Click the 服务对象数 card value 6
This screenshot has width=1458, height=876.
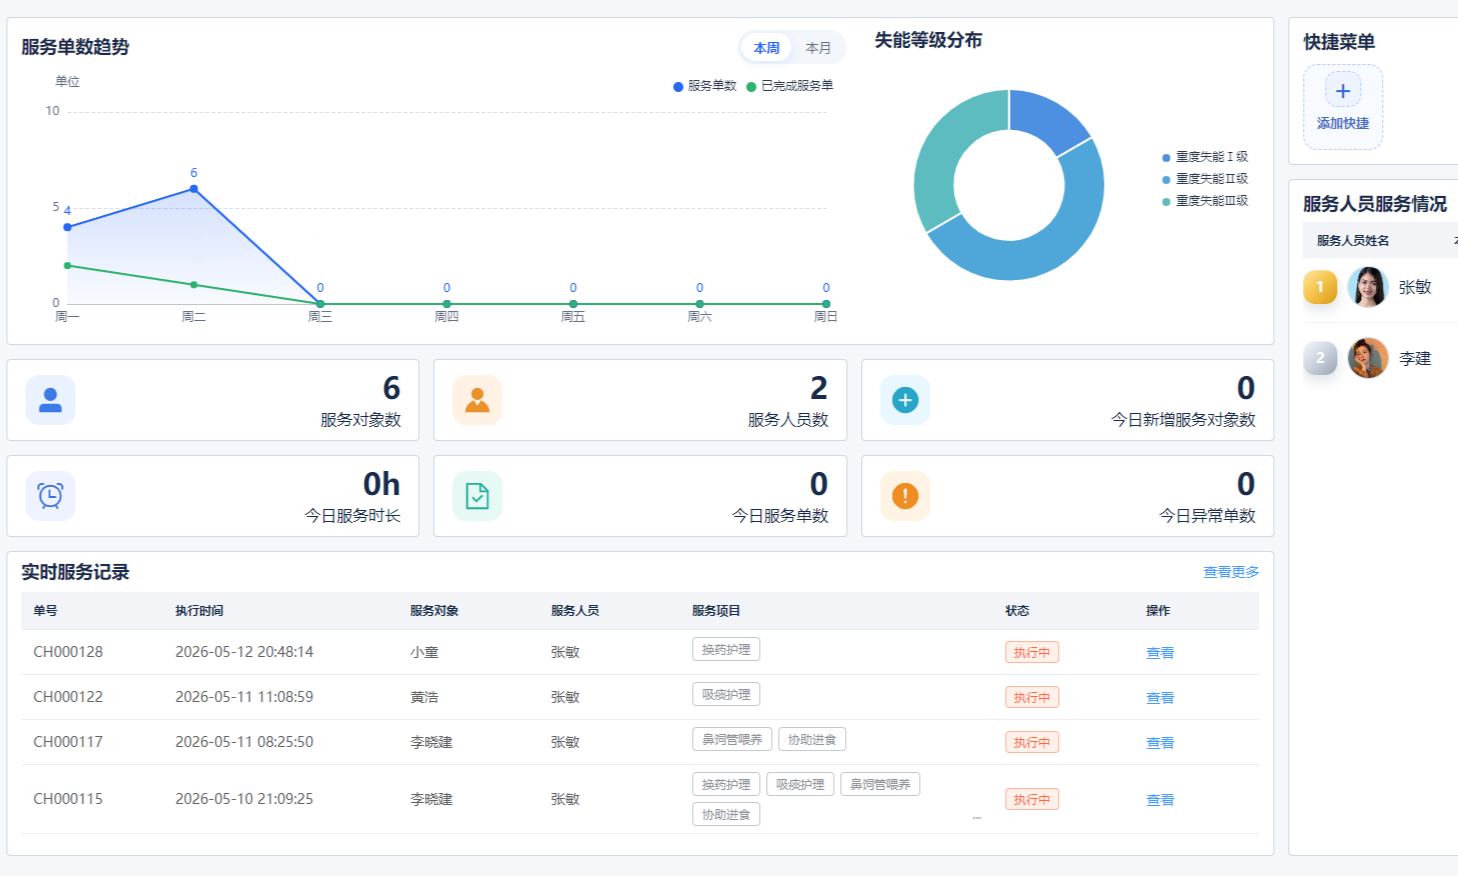pyautogui.click(x=391, y=388)
